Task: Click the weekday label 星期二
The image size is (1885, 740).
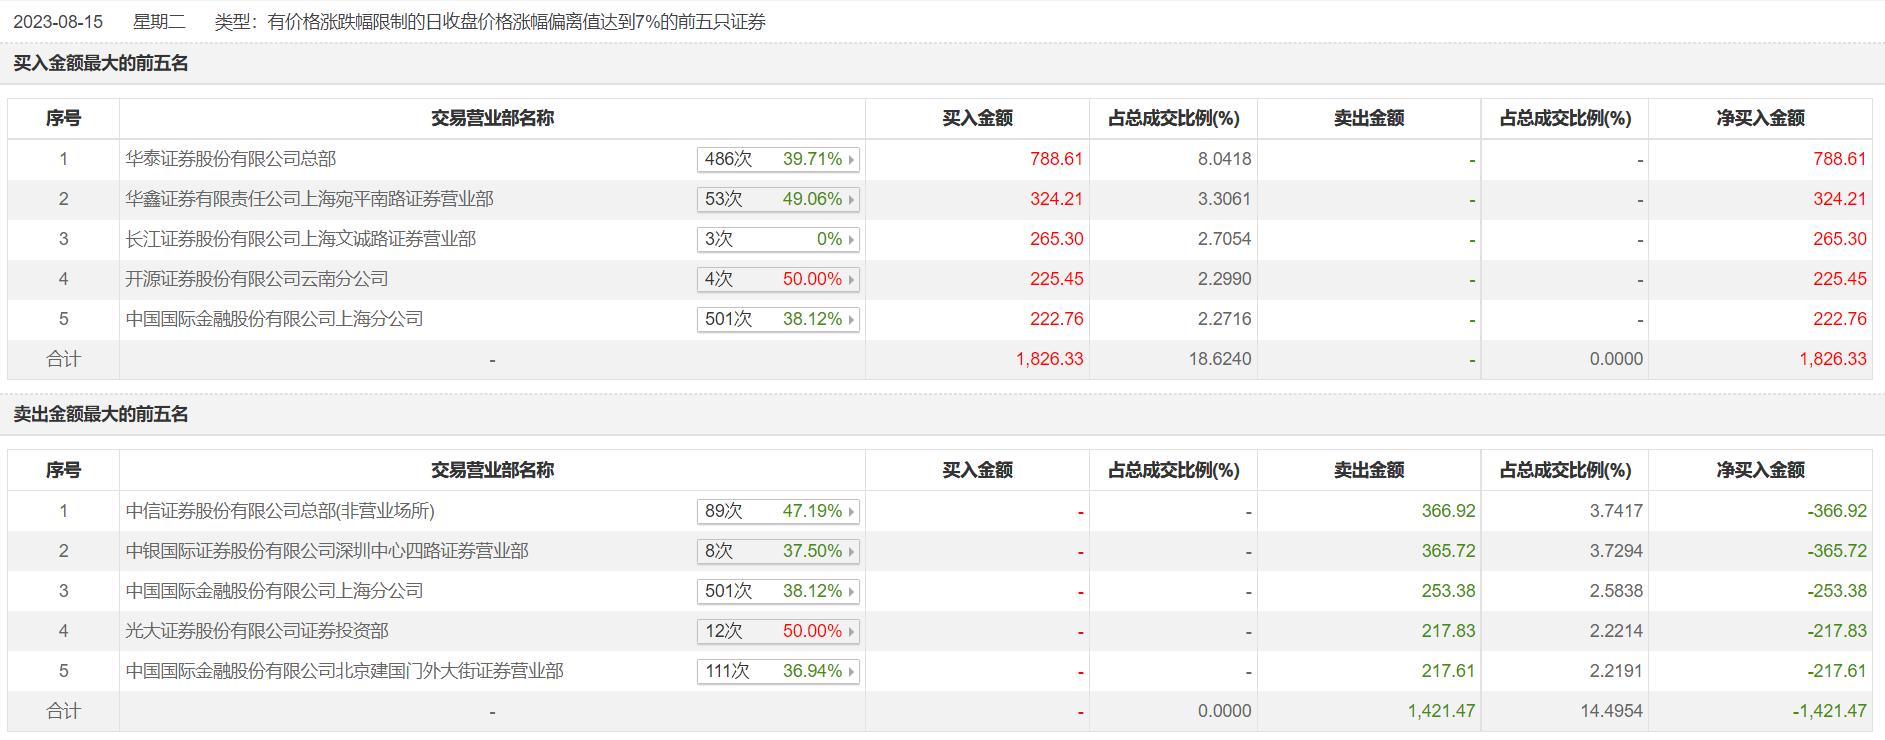Action: [159, 22]
